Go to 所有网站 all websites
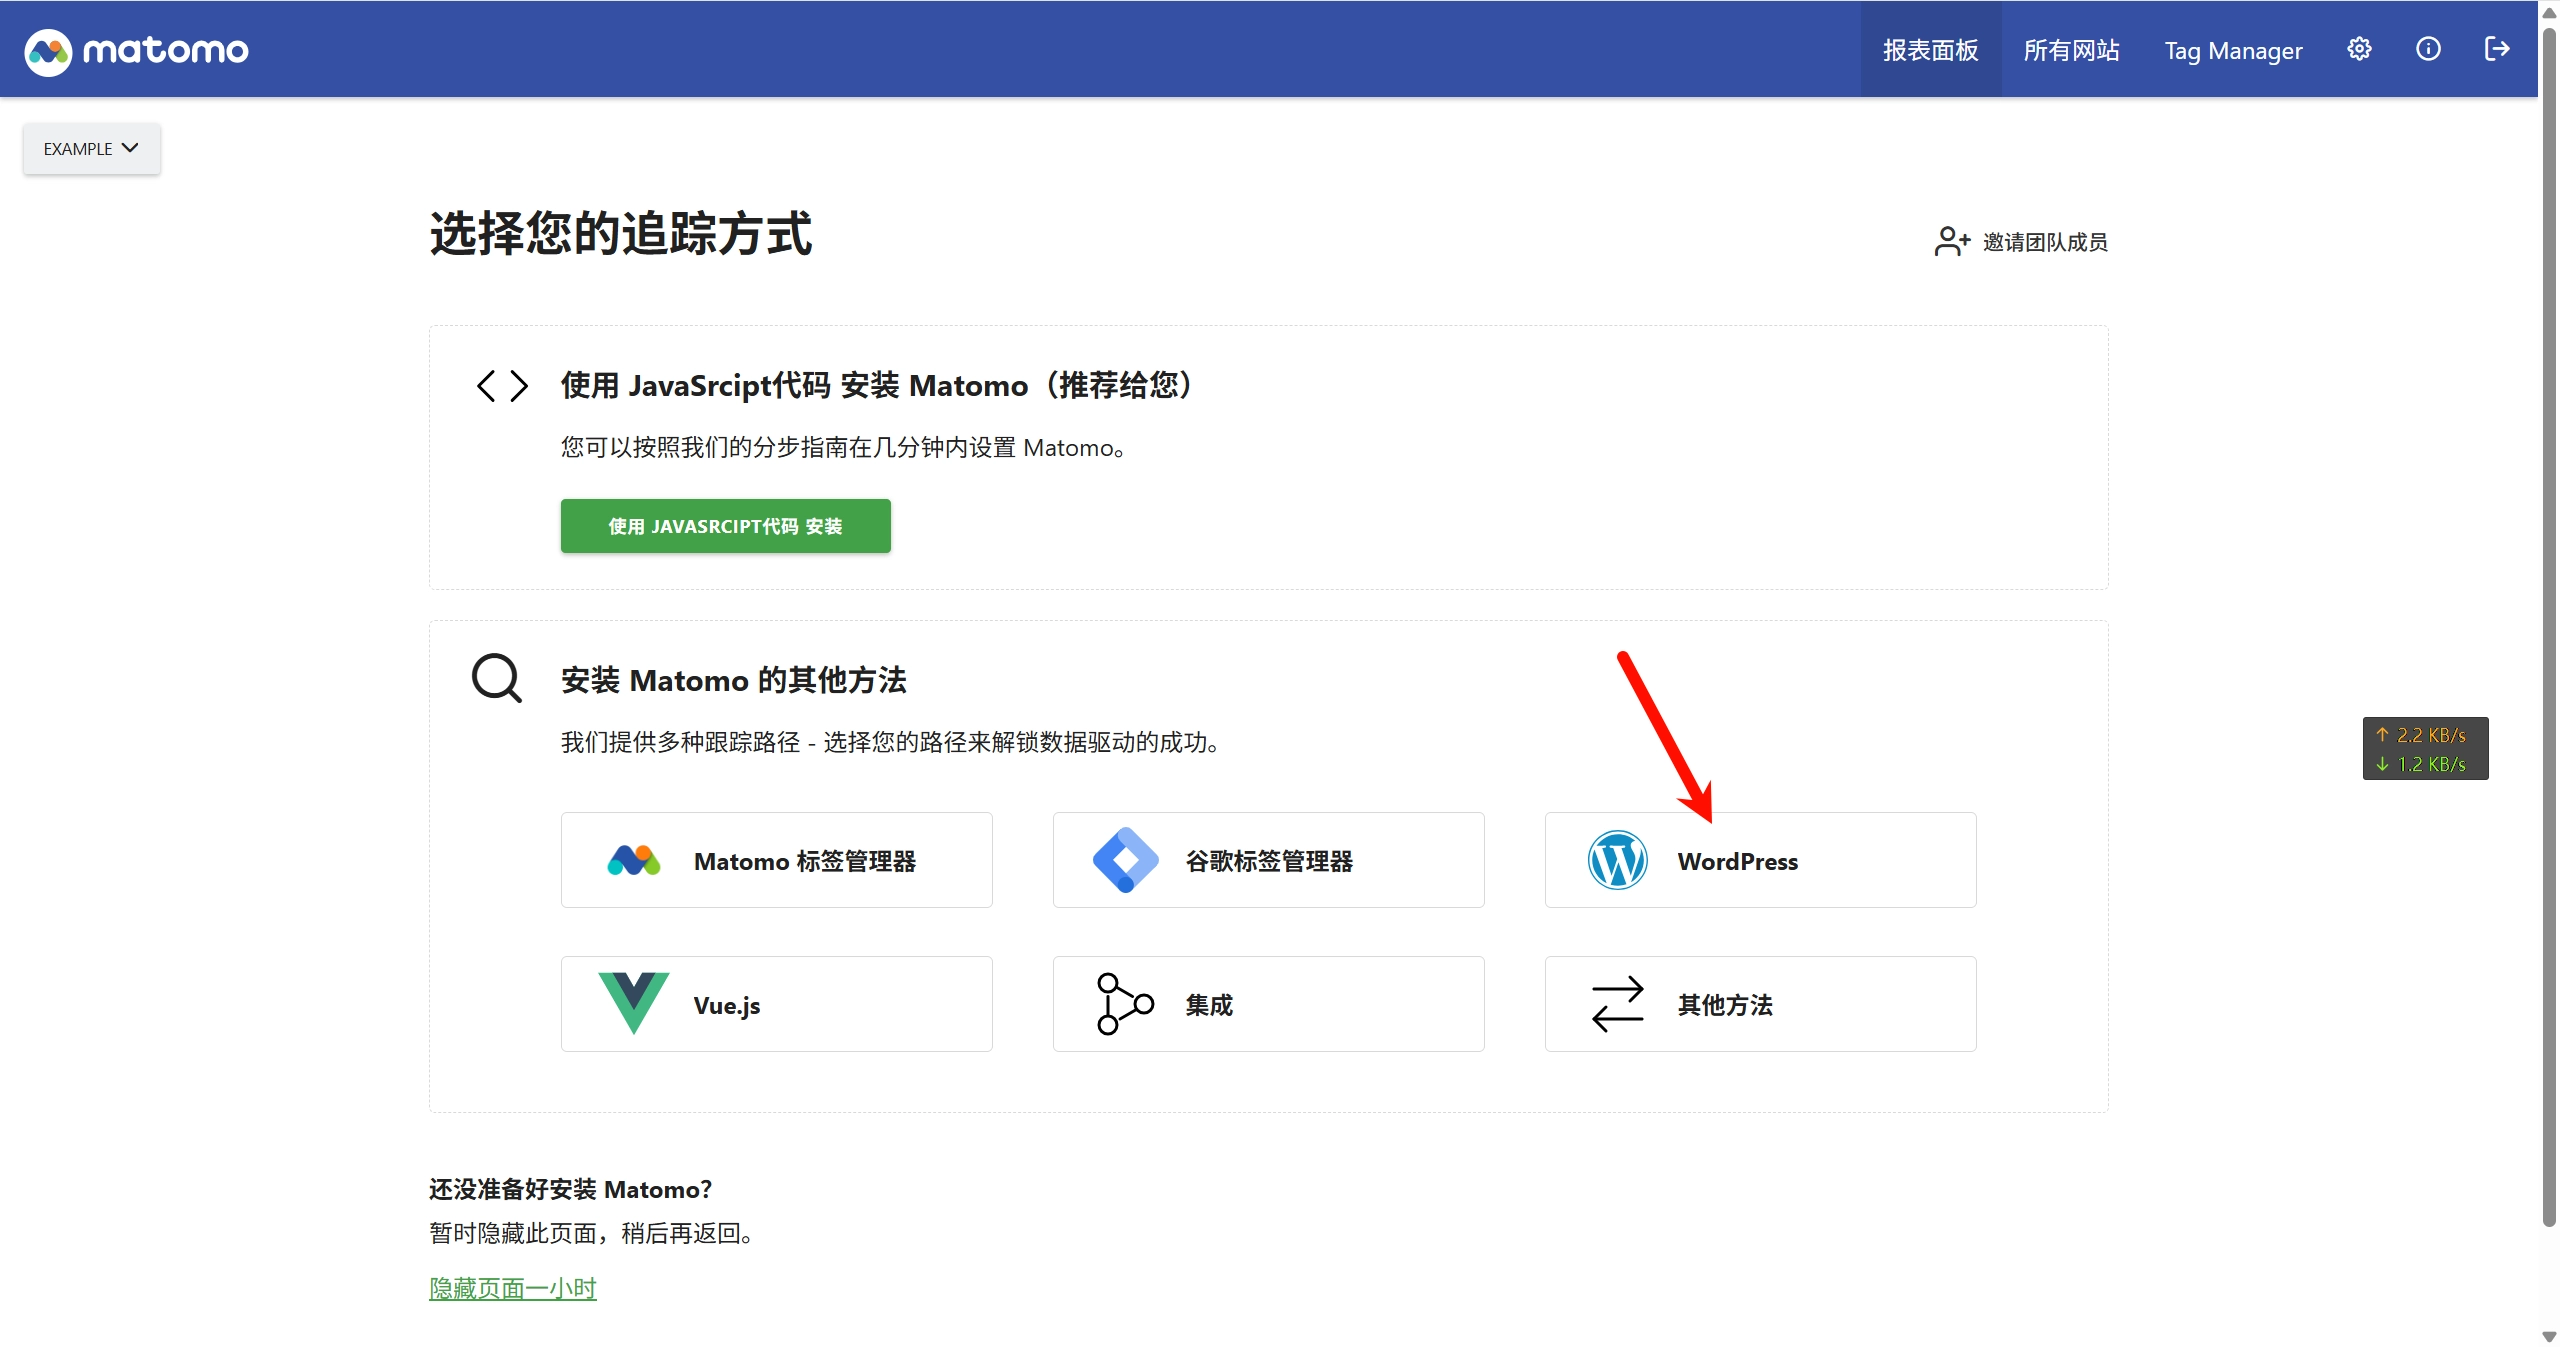2560x1347 pixels. 2071,49
